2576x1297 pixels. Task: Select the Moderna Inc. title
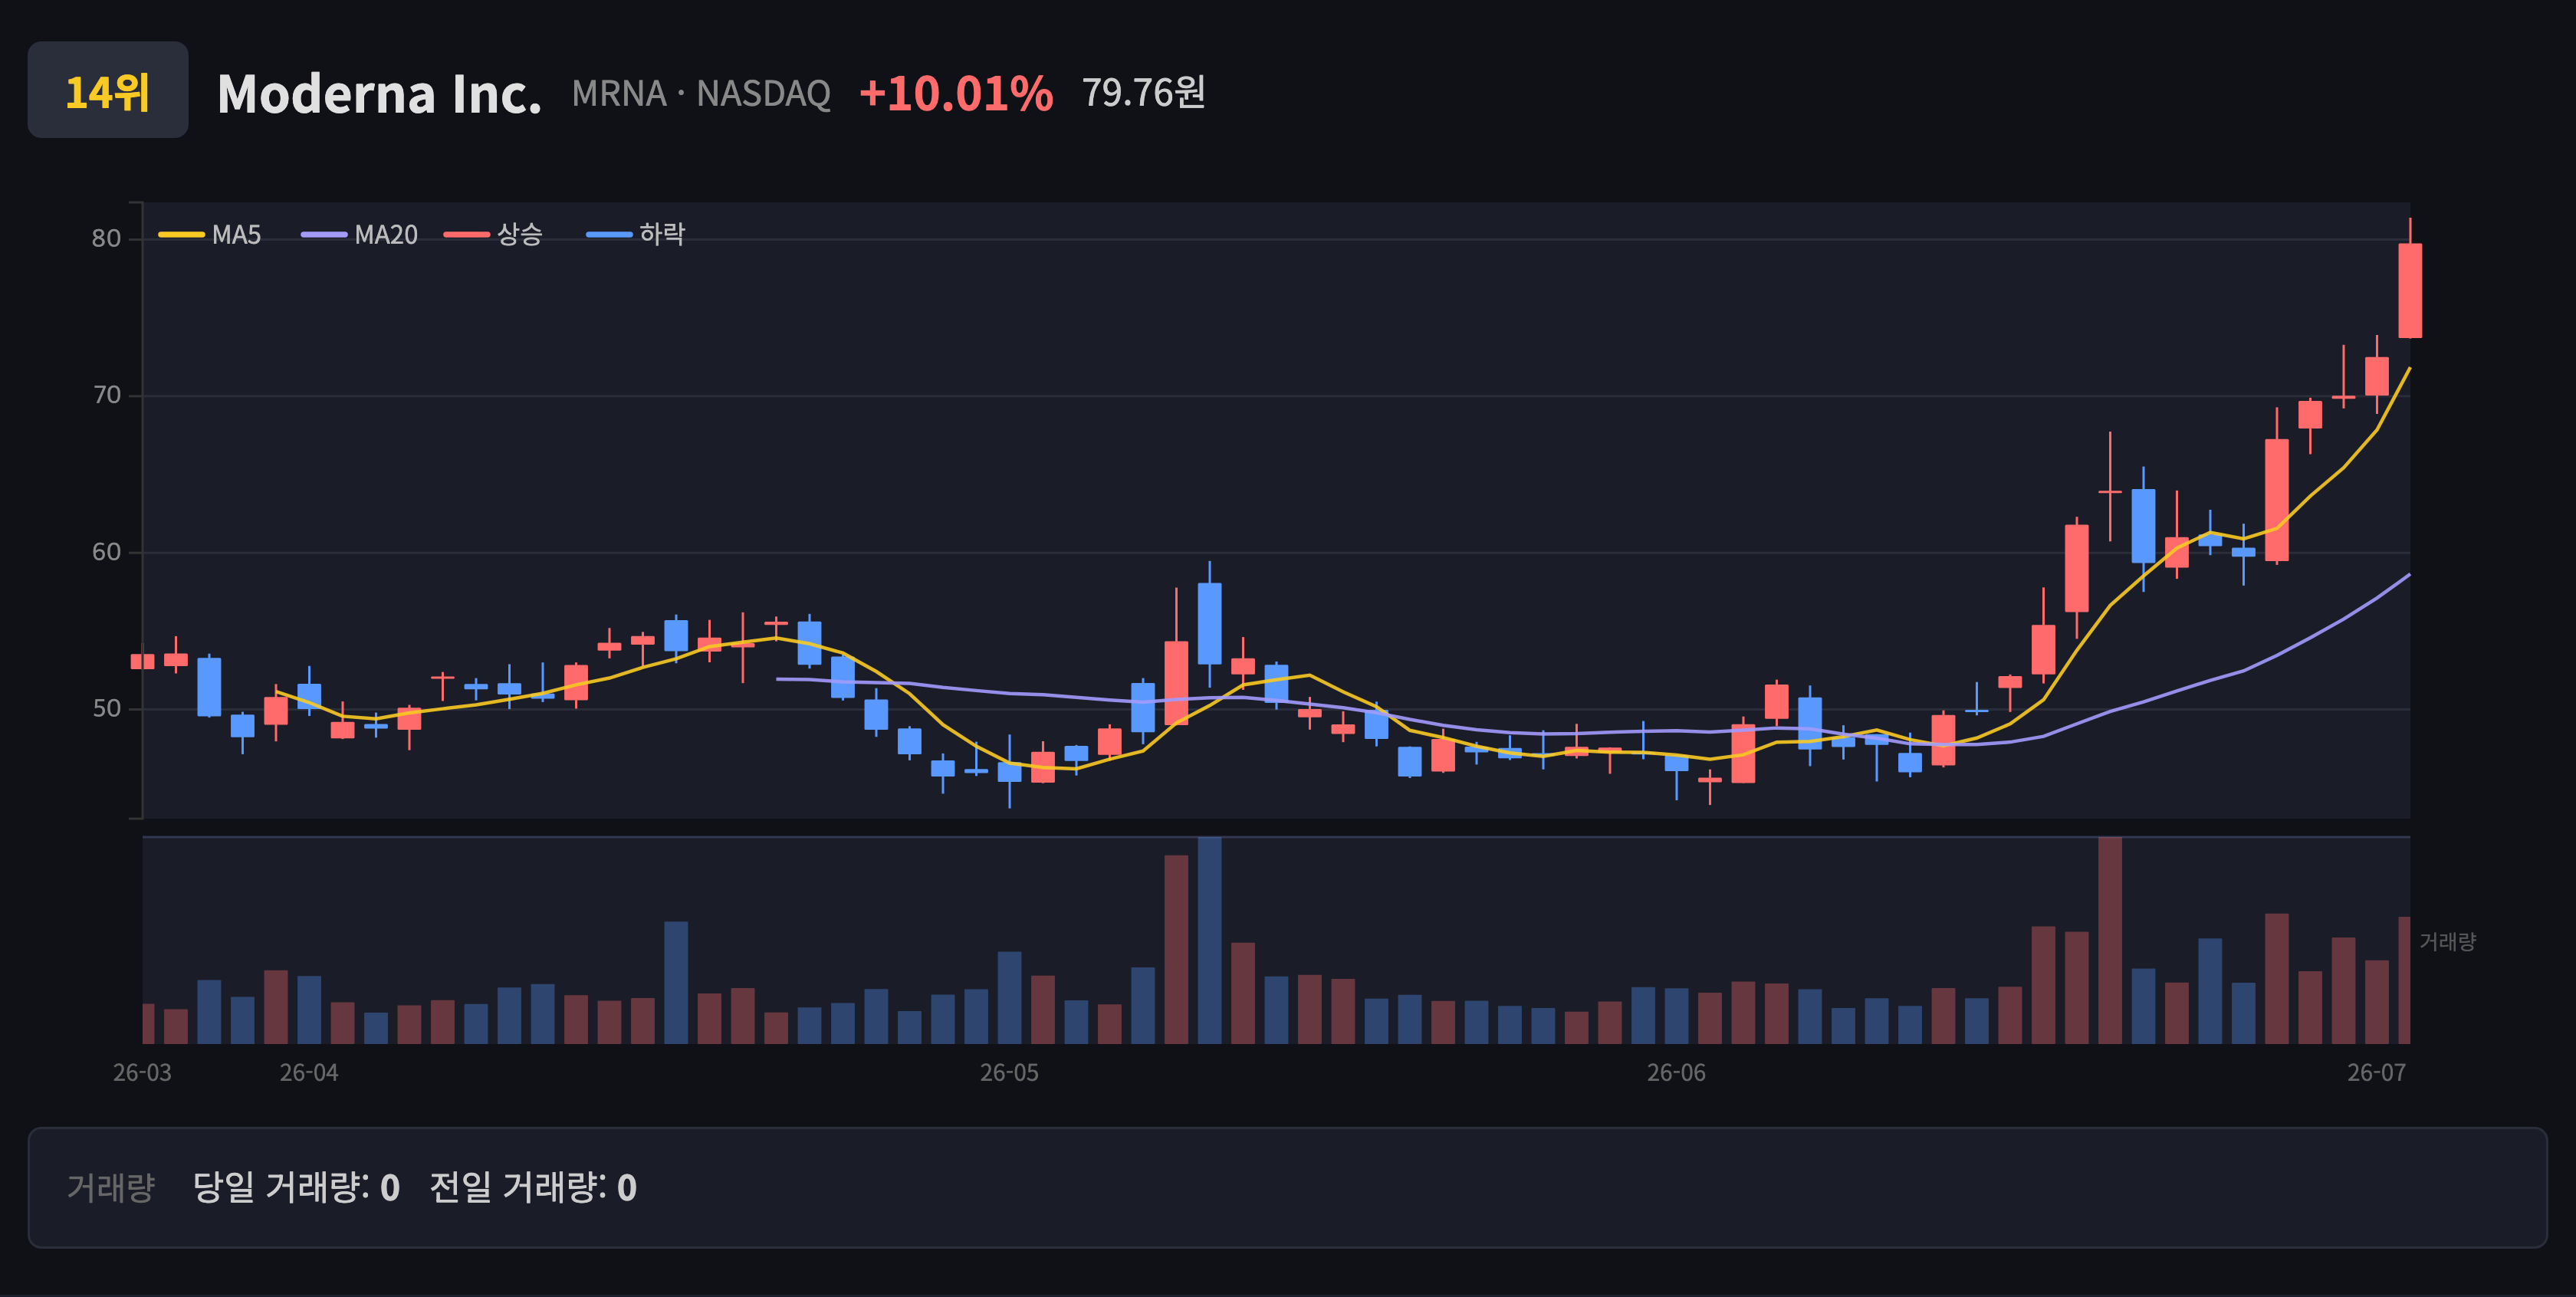[379, 94]
